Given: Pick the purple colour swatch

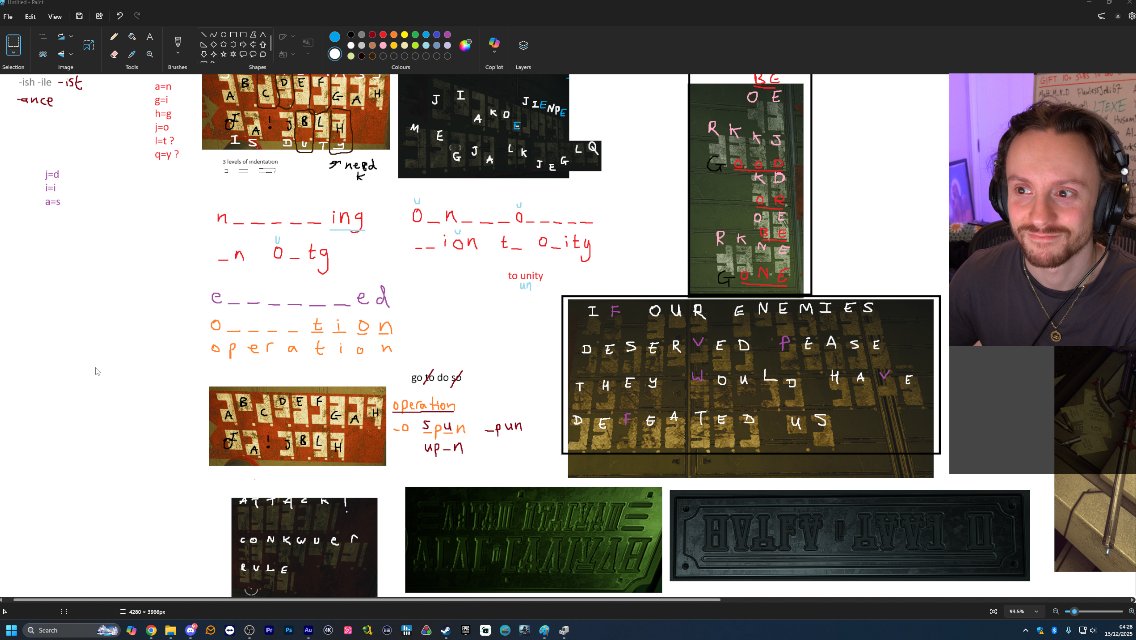Looking at the screenshot, I should 448,34.
